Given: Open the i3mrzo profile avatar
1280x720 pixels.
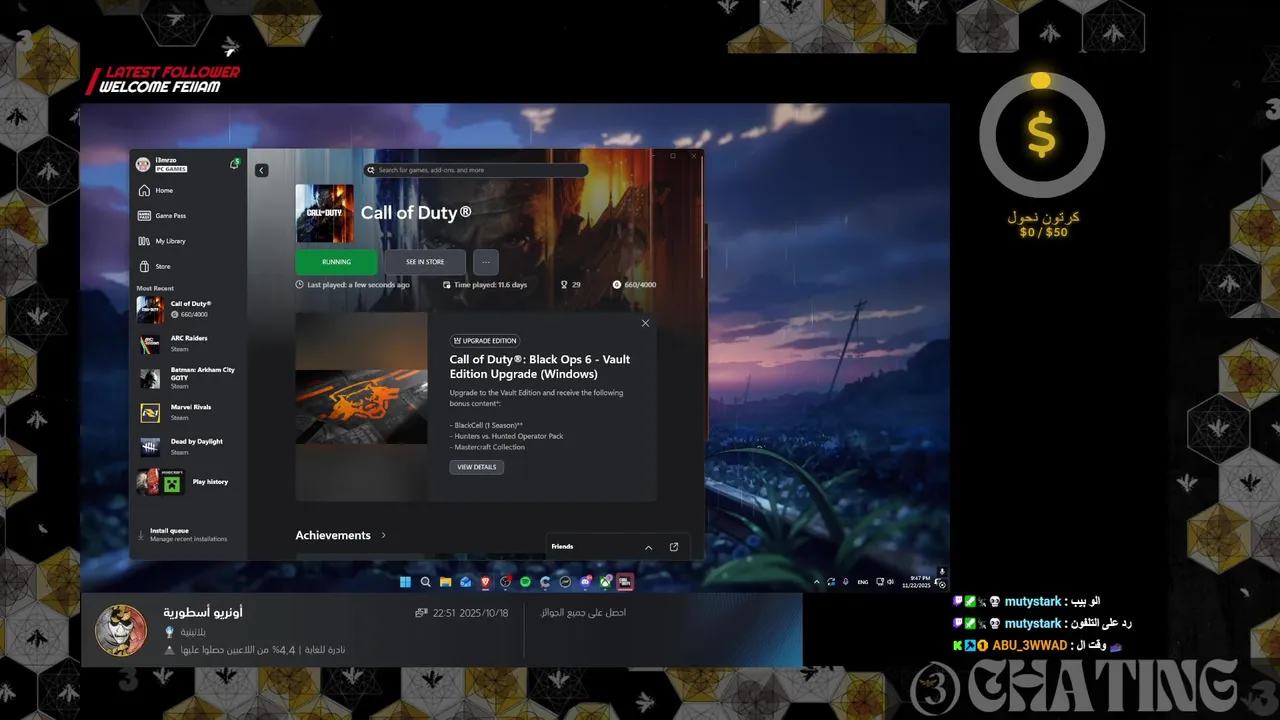Looking at the screenshot, I should tap(143, 164).
